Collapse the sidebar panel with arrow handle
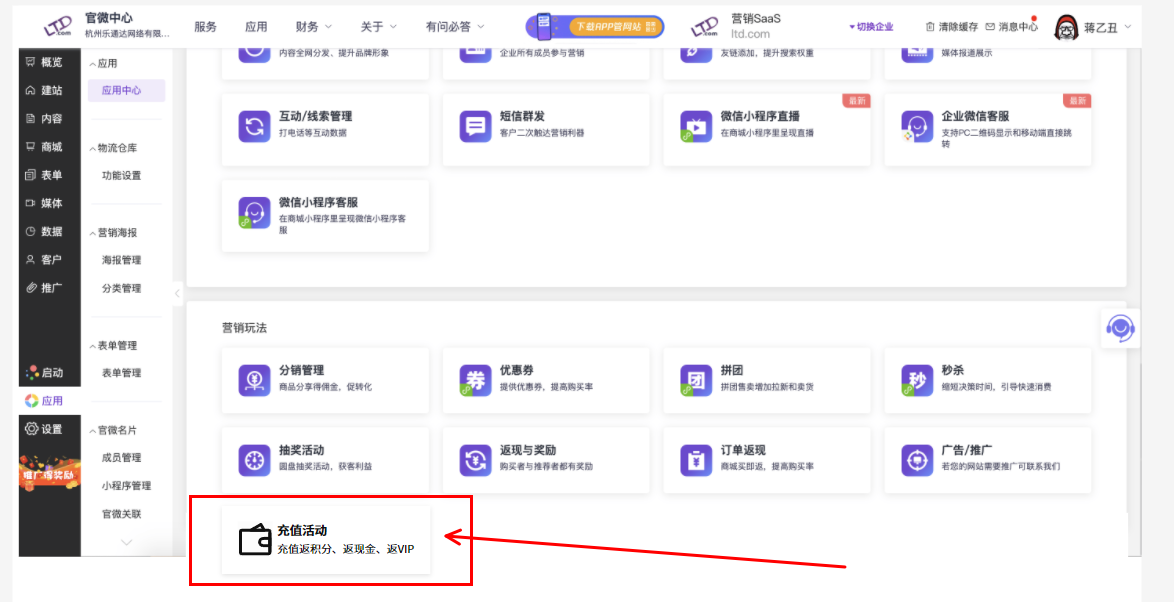This screenshot has width=1174, height=602. [x=177, y=293]
